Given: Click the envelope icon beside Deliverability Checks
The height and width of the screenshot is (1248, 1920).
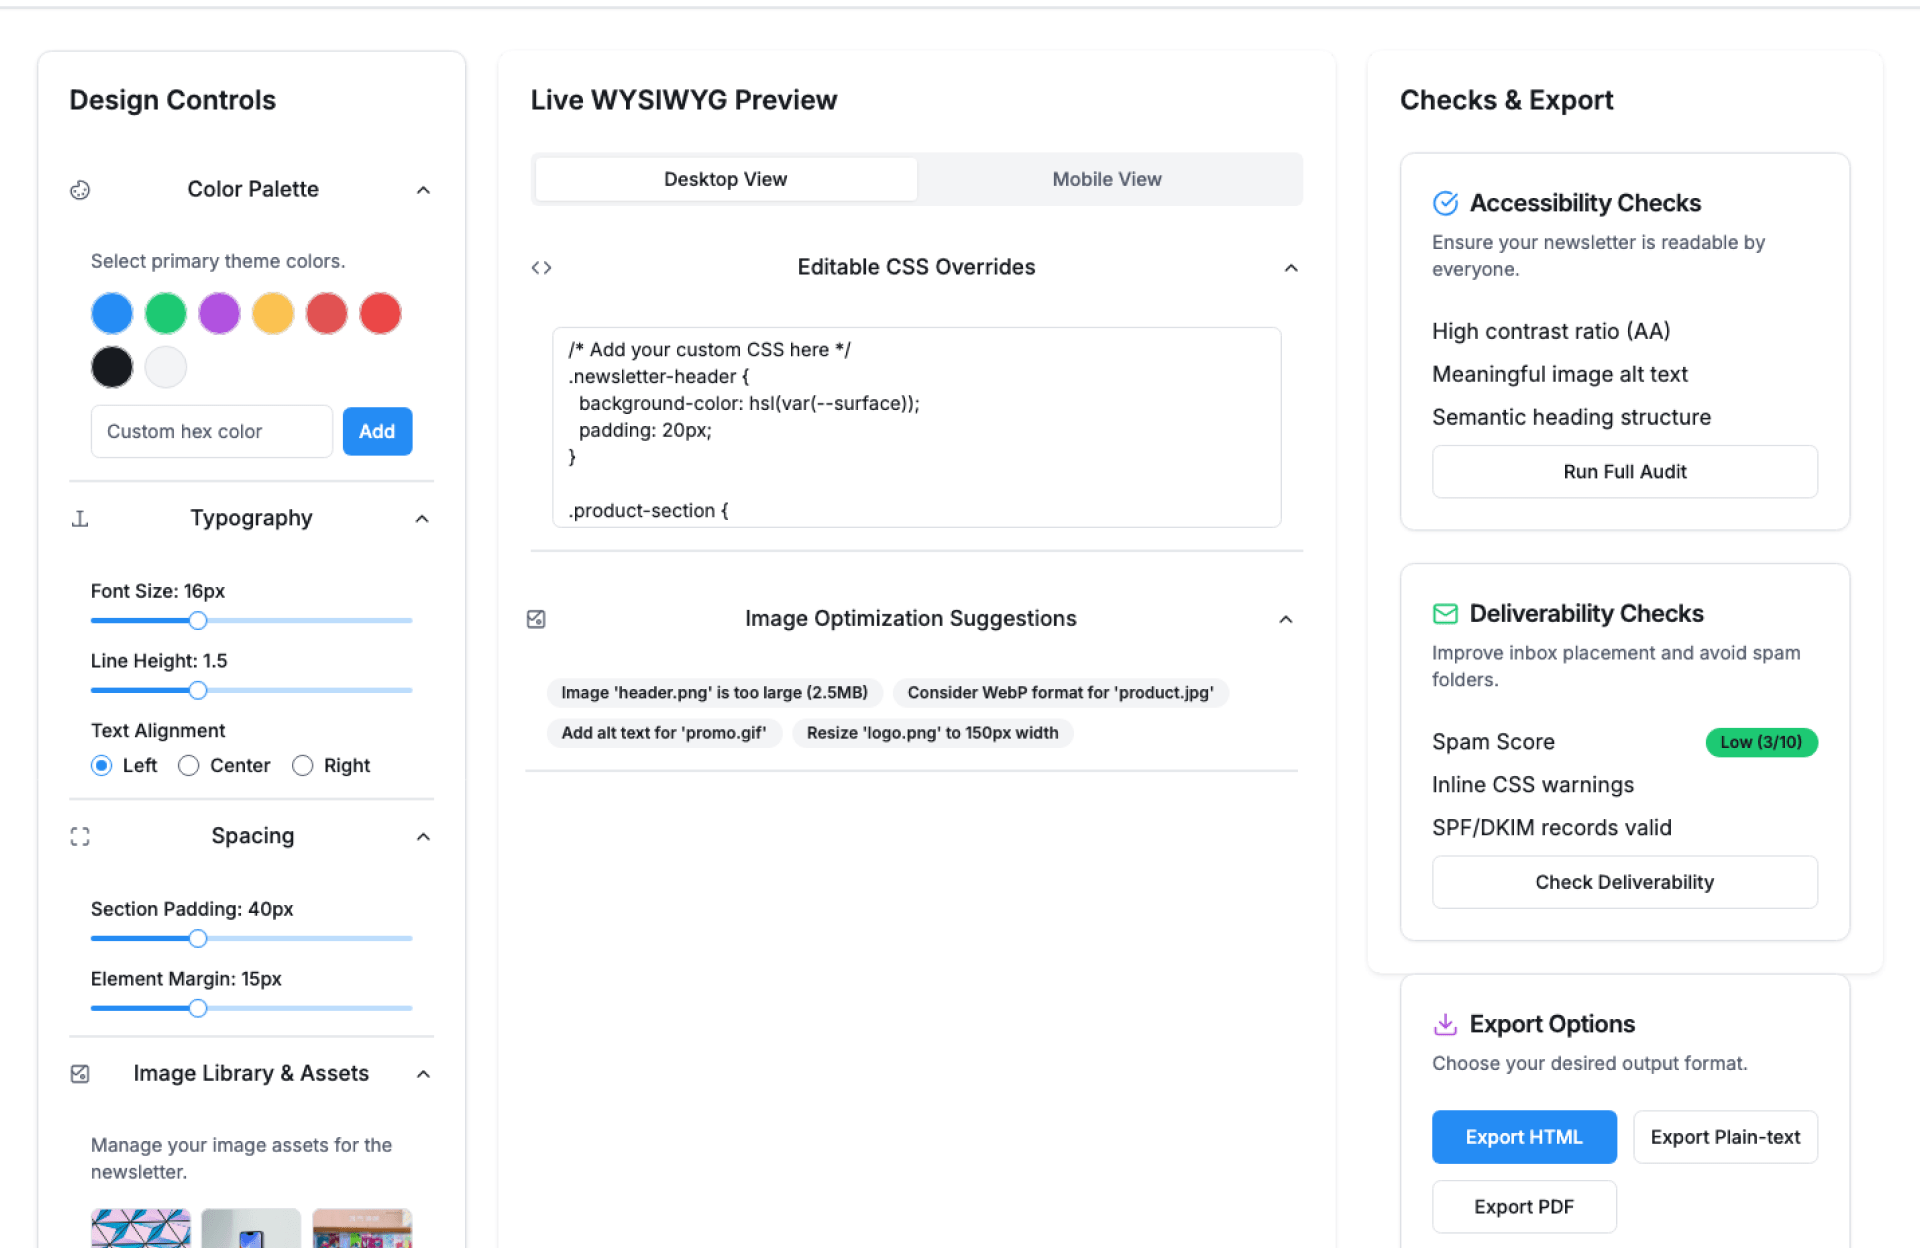Looking at the screenshot, I should click(1445, 614).
